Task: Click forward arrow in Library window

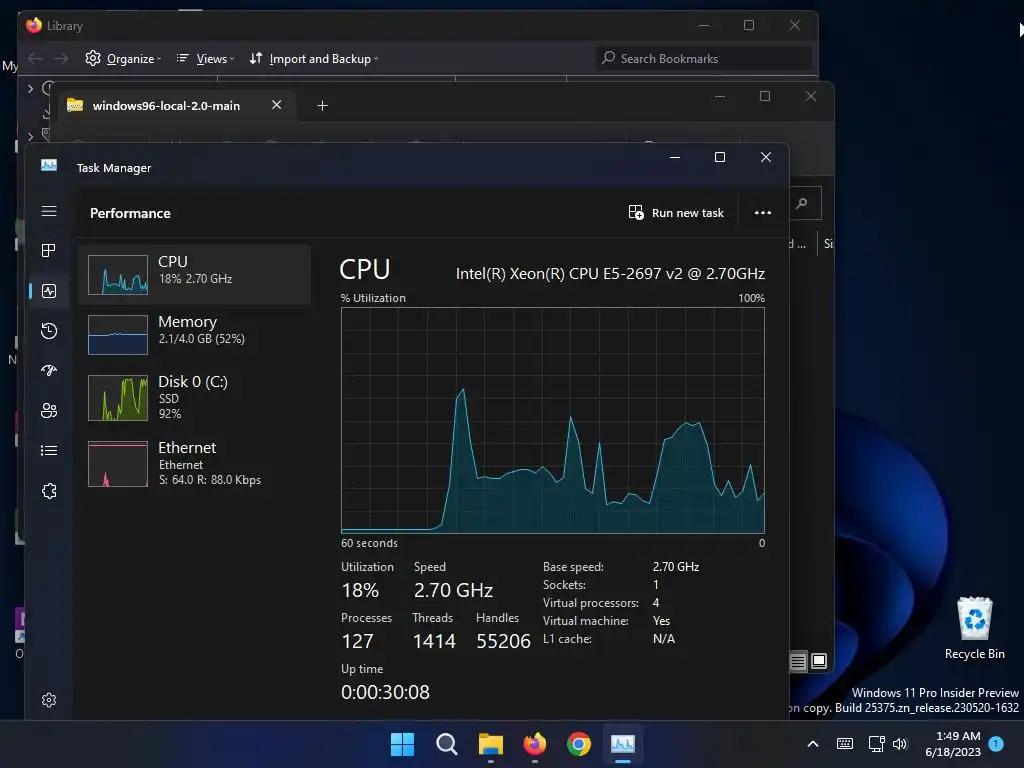Action: pos(61,59)
